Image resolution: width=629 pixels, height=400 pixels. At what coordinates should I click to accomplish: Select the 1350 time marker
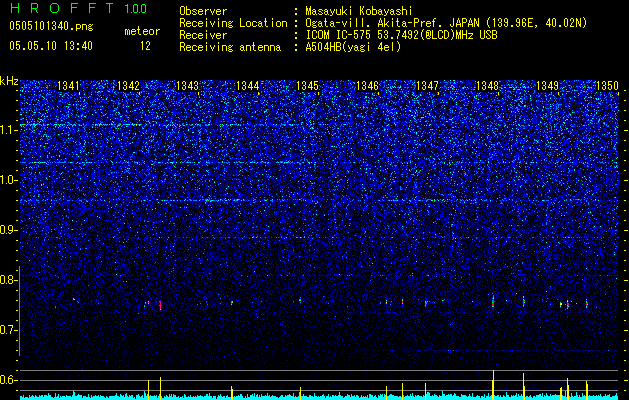[607, 86]
